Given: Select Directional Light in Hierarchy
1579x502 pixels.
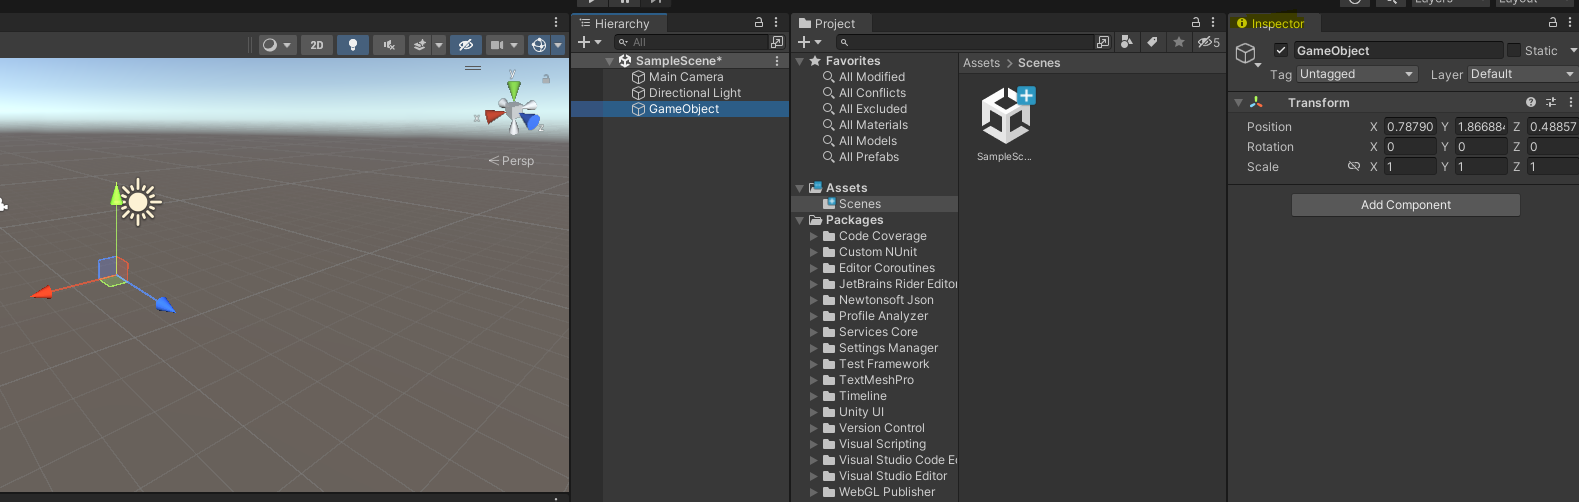Looking at the screenshot, I should (695, 93).
